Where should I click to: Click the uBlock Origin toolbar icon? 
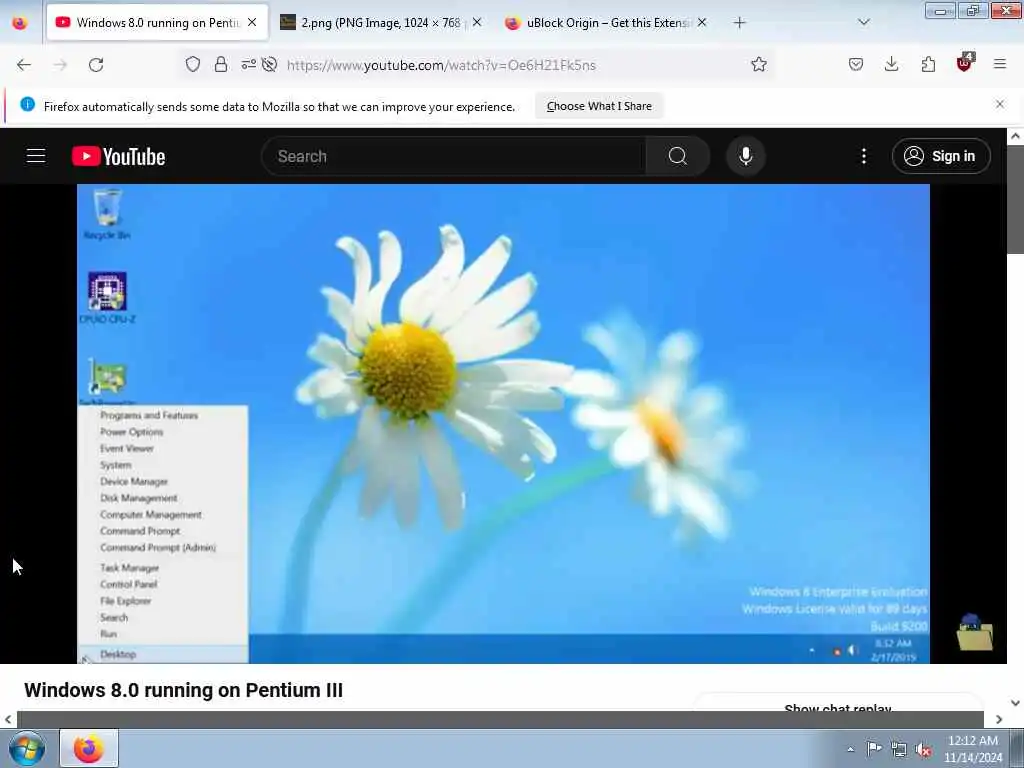pyautogui.click(x=965, y=63)
